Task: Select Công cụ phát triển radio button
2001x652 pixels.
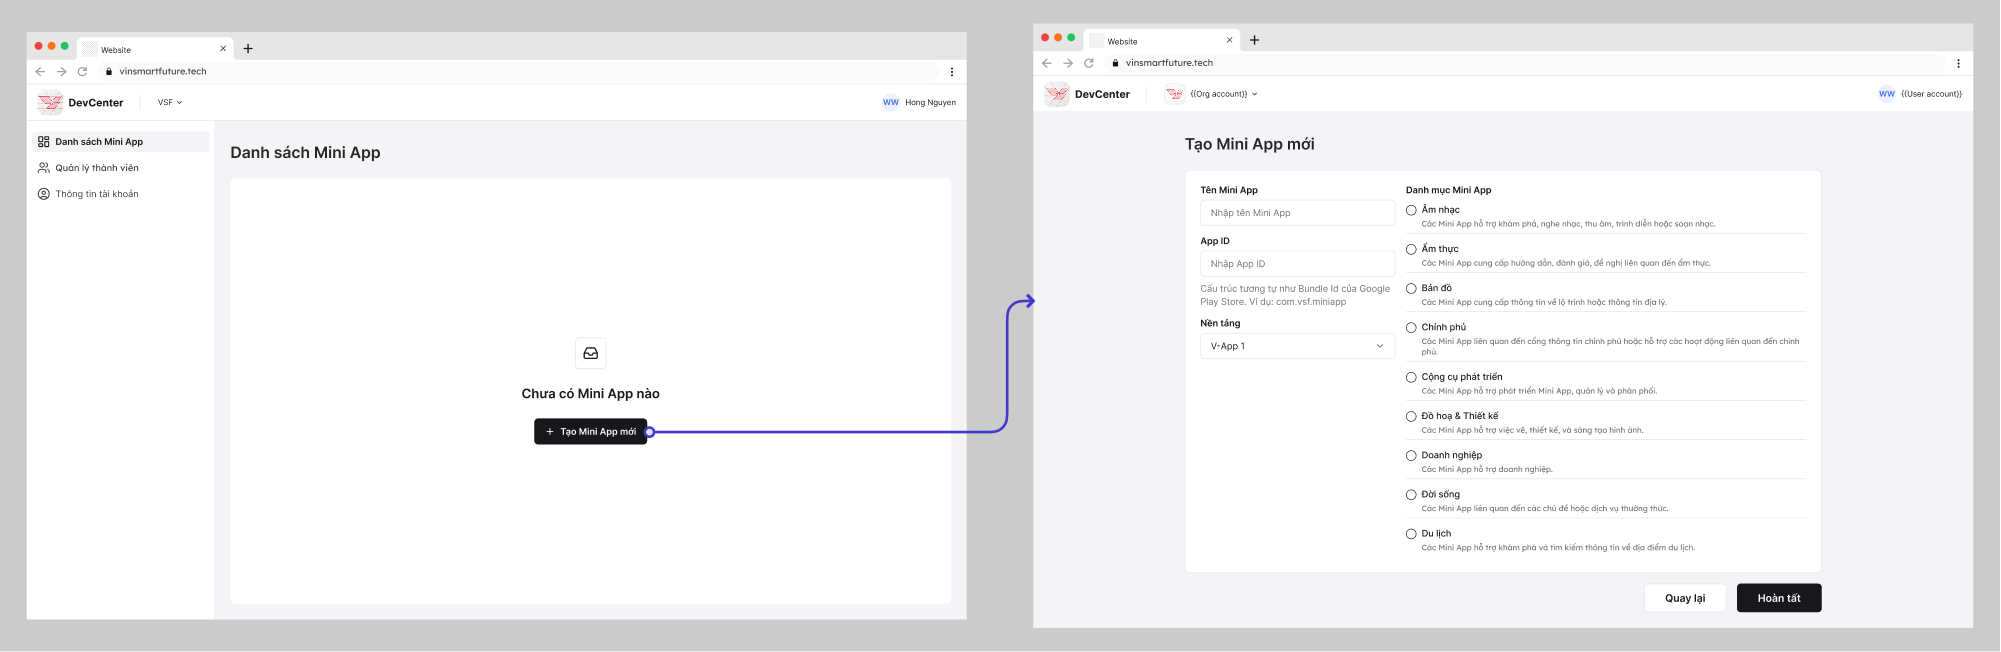Action: point(1411,377)
